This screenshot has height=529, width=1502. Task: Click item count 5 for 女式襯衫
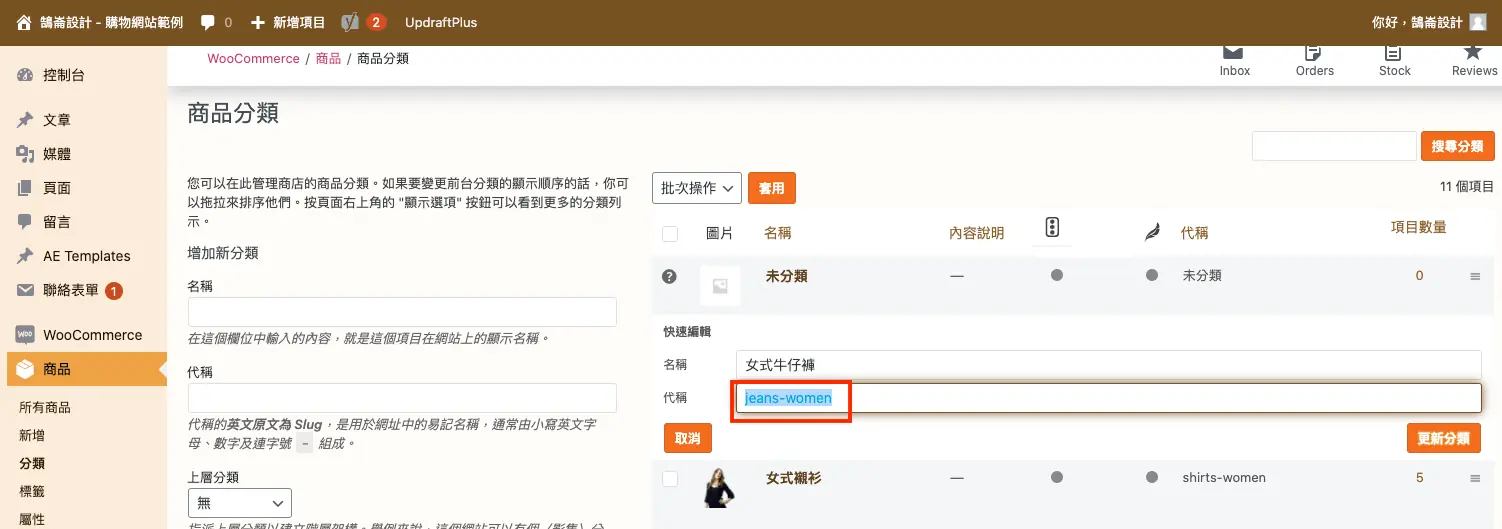1419,478
